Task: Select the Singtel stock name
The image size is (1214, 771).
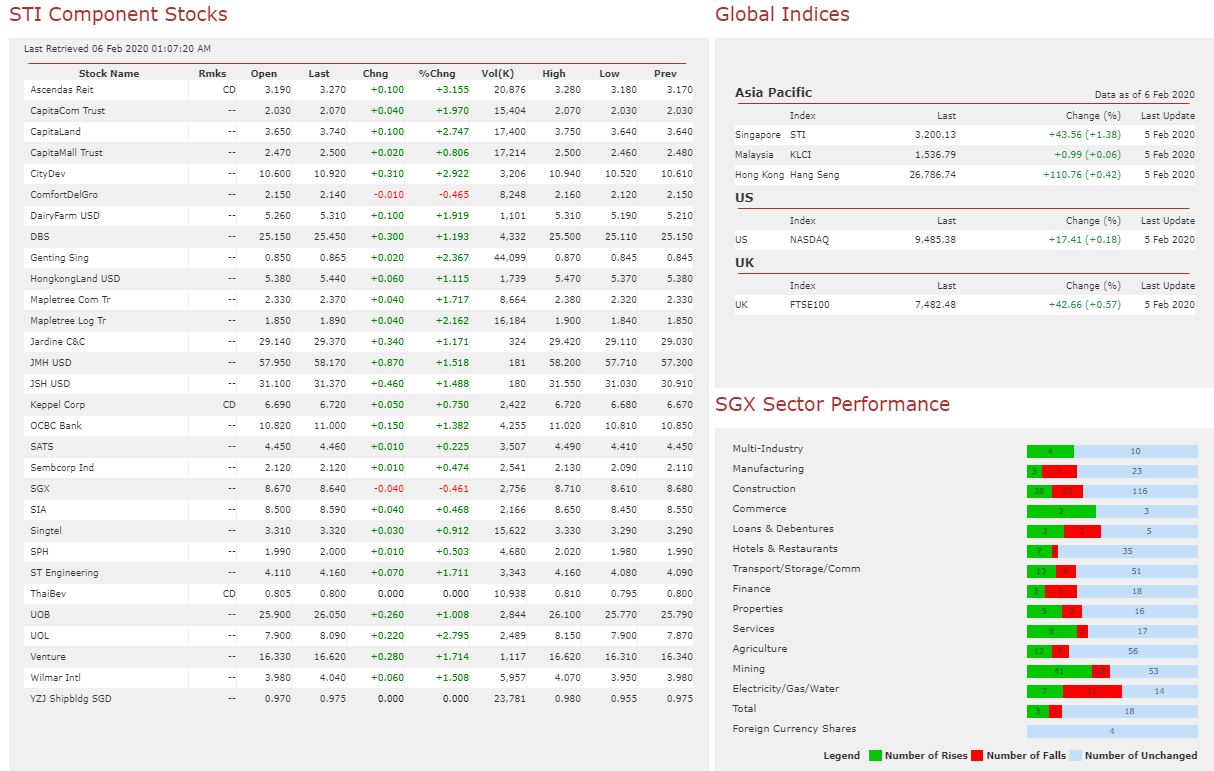Action: click(45, 530)
